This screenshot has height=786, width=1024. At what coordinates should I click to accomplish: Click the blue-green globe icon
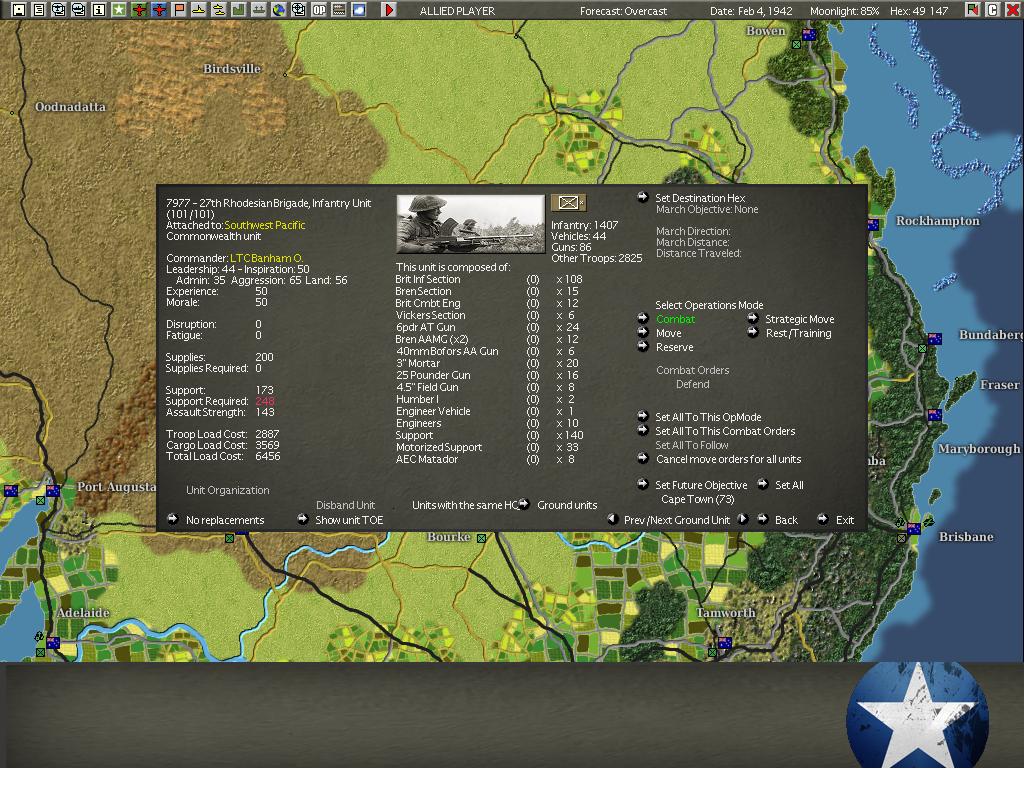pyautogui.click(x=279, y=10)
